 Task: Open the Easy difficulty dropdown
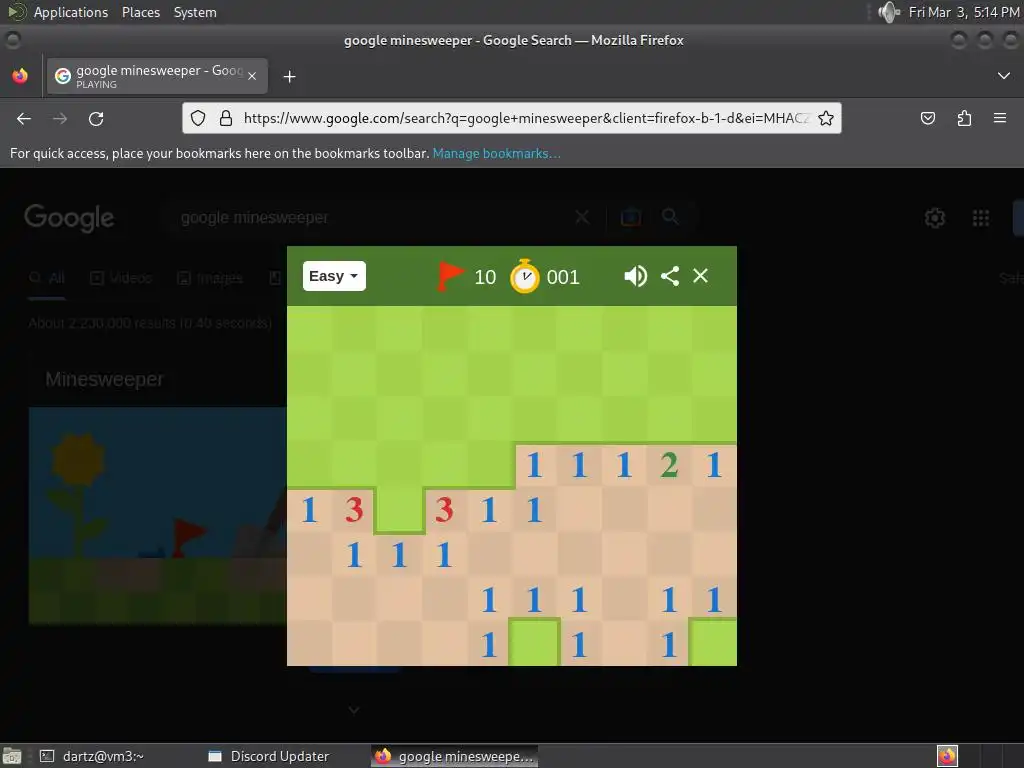[334, 276]
